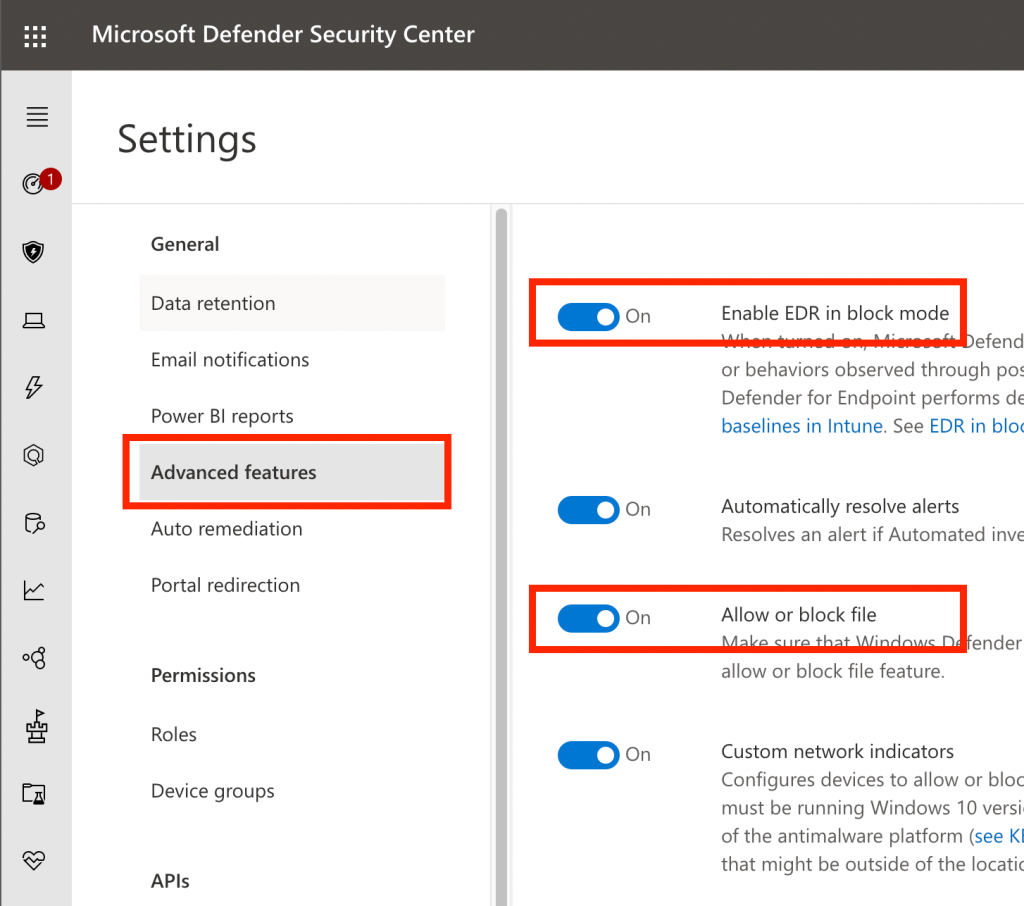Click the 'Settings' page heading
1024x906 pixels.
(x=187, y=139)
